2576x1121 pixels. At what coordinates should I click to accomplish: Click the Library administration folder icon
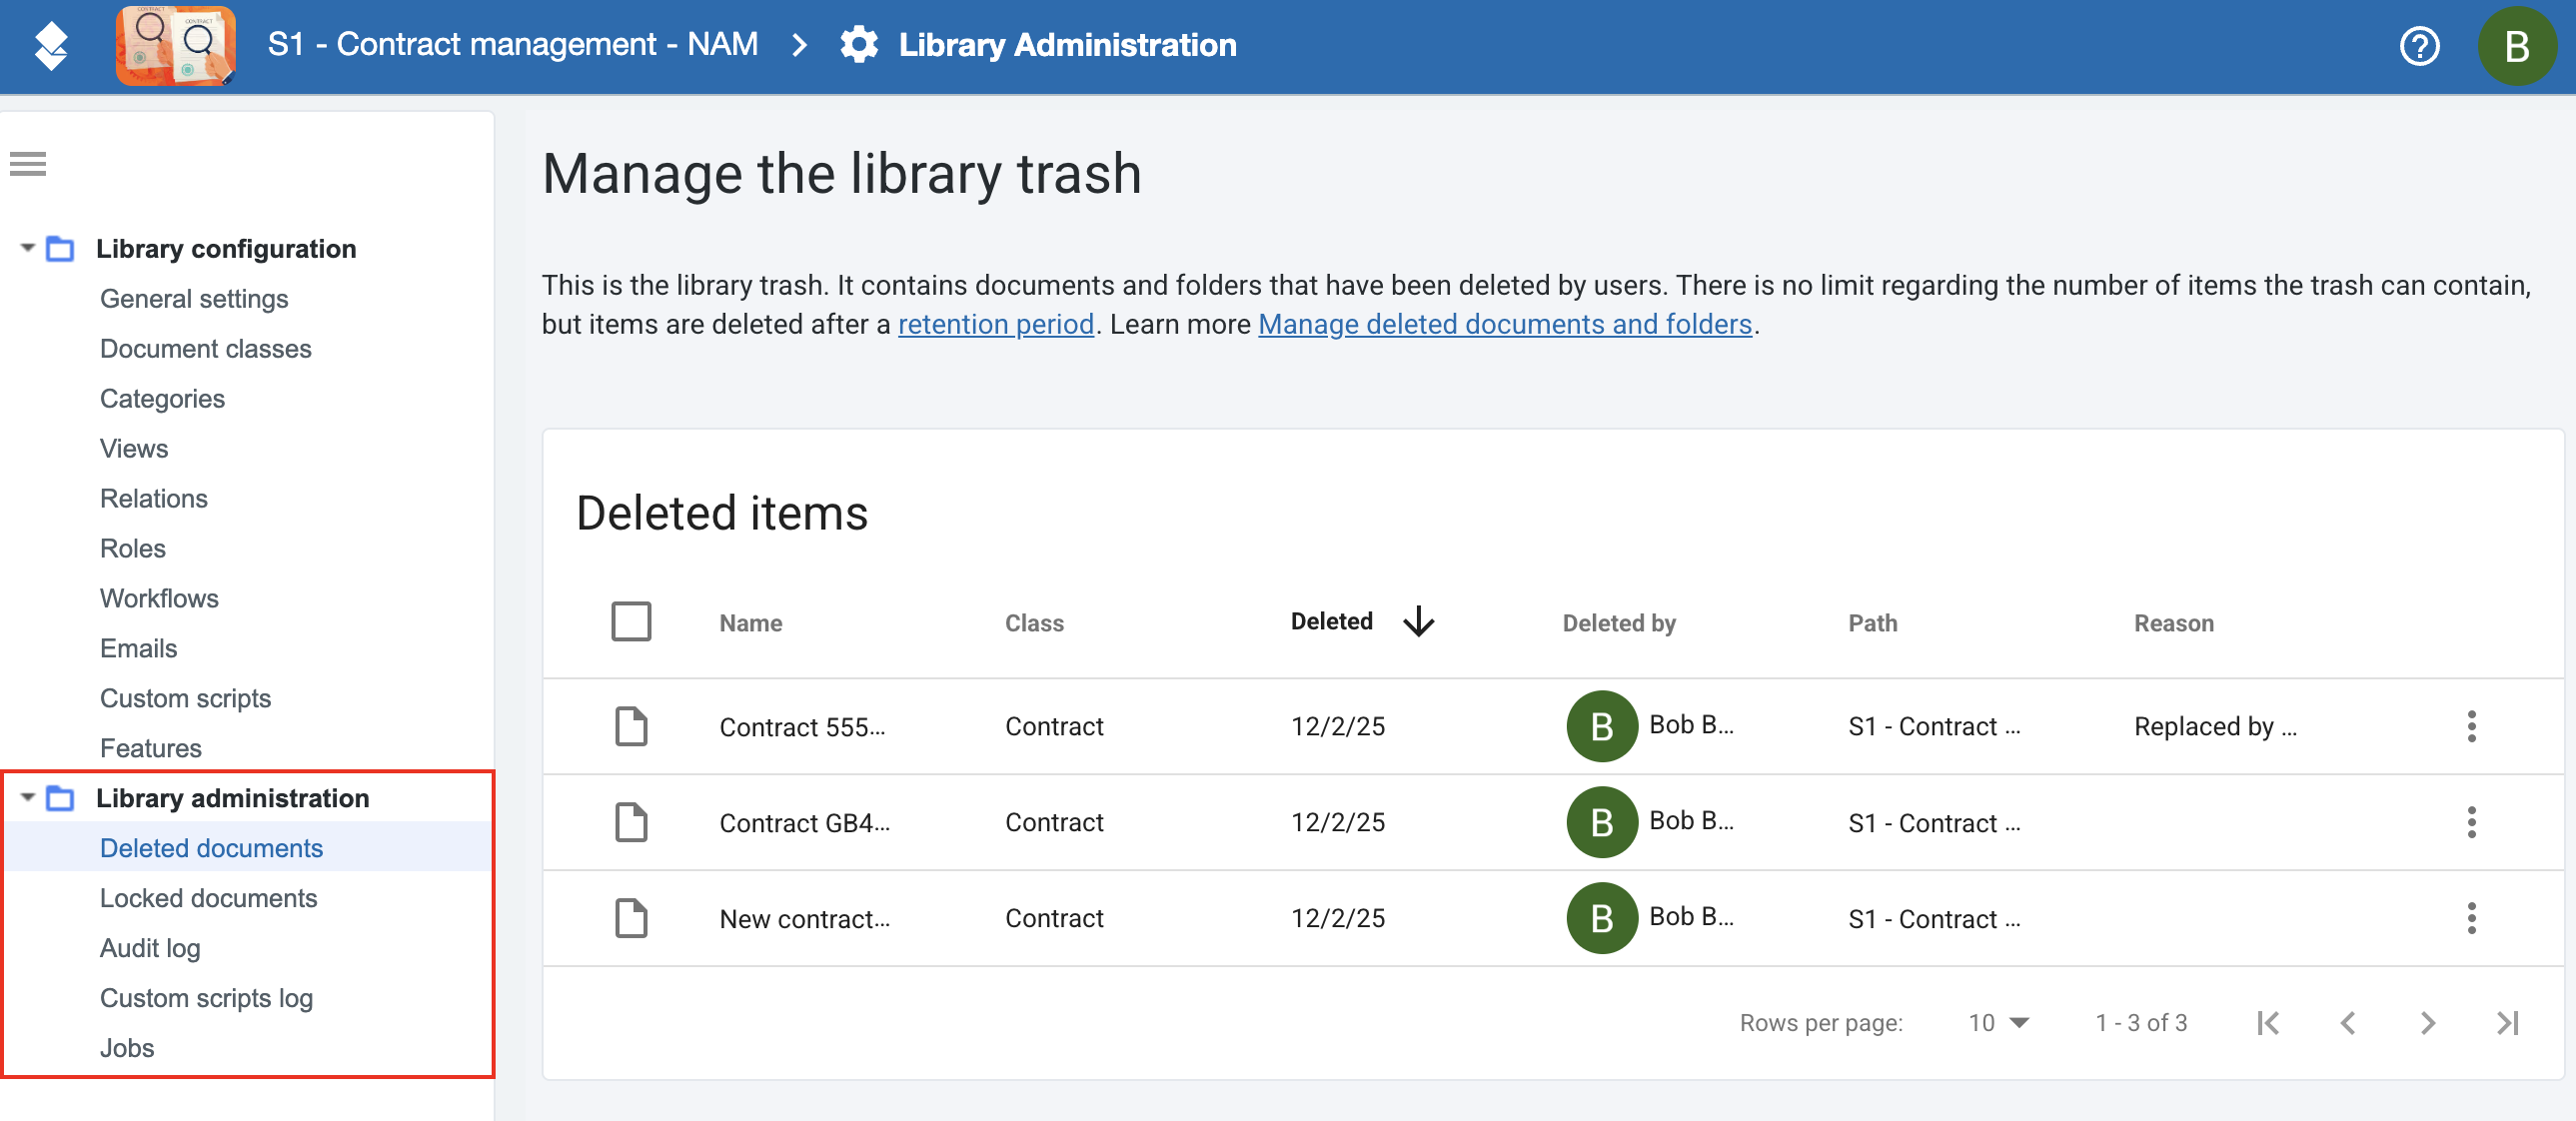click(60, 798)
